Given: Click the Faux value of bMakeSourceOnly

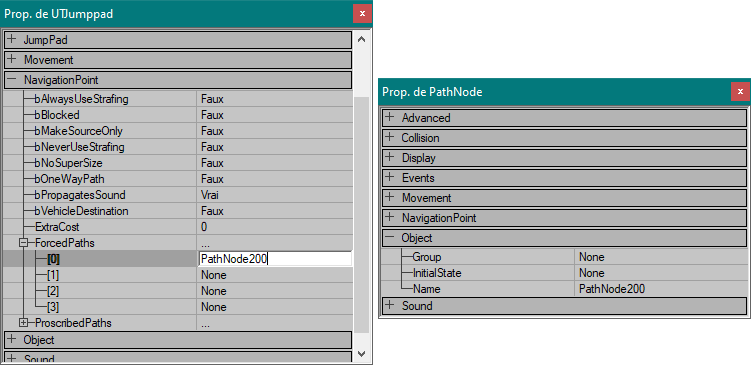Looking at the screenshot, I should click(x=212, y=131).
